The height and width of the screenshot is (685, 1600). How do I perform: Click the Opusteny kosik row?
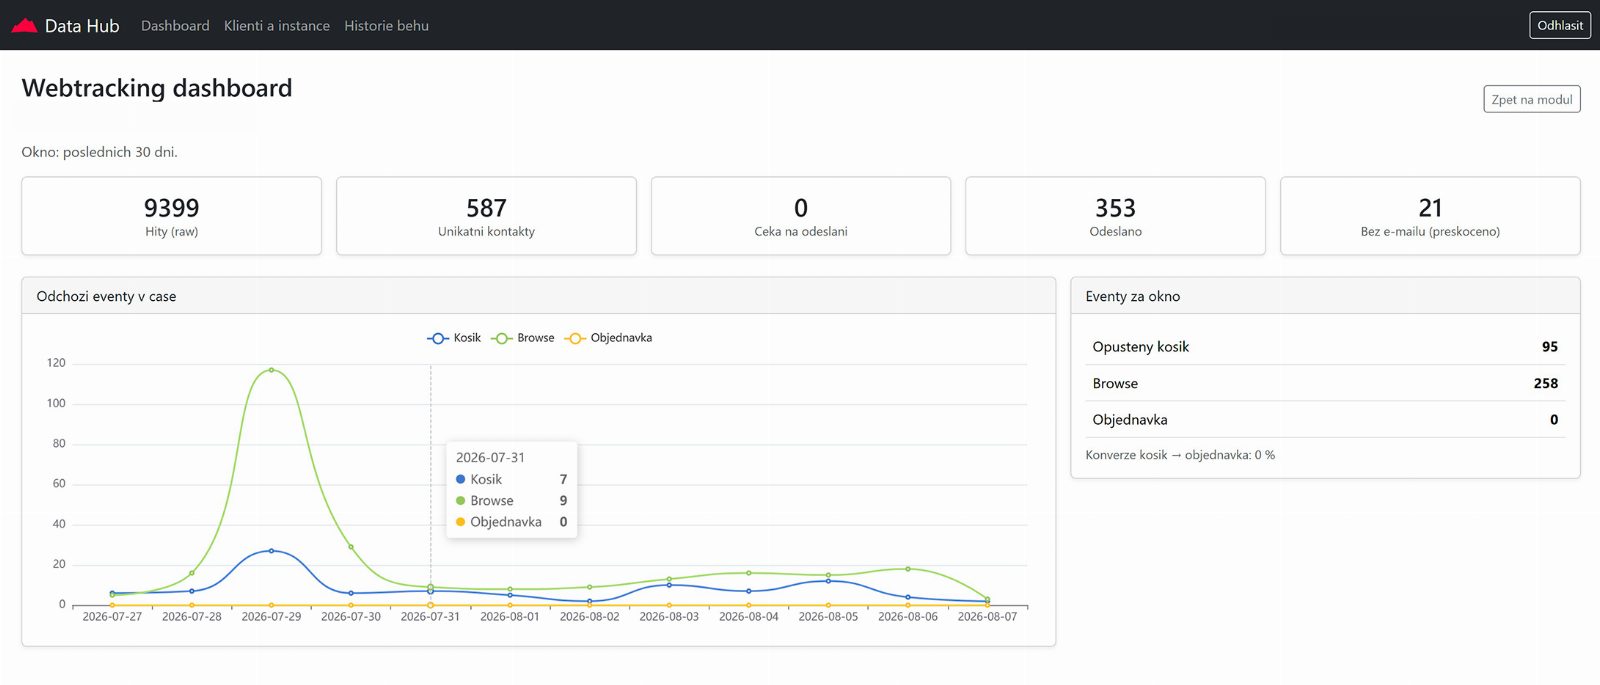coord(1325,347)
